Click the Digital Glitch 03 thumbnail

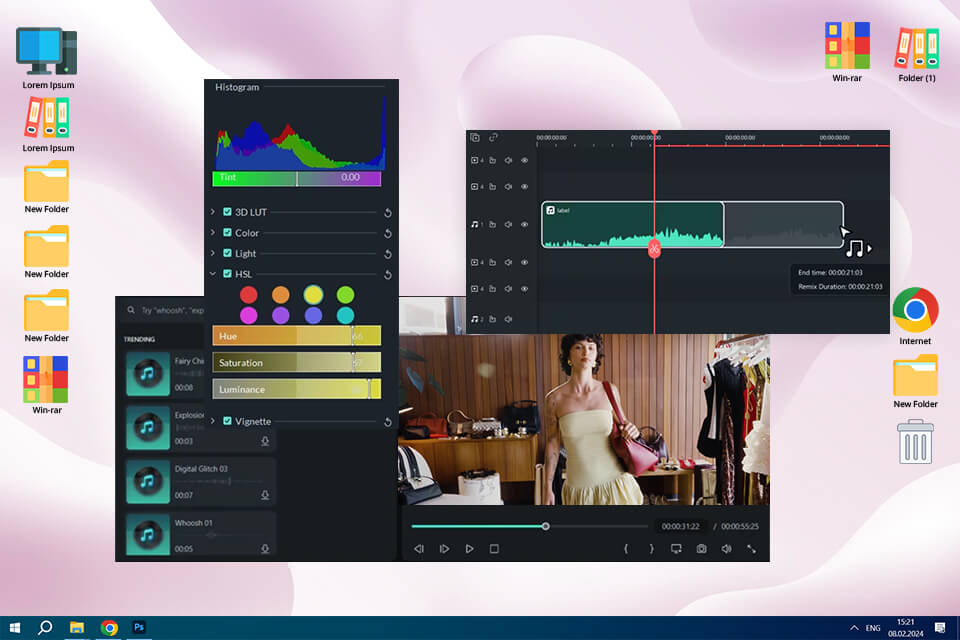tap(148, 481)
